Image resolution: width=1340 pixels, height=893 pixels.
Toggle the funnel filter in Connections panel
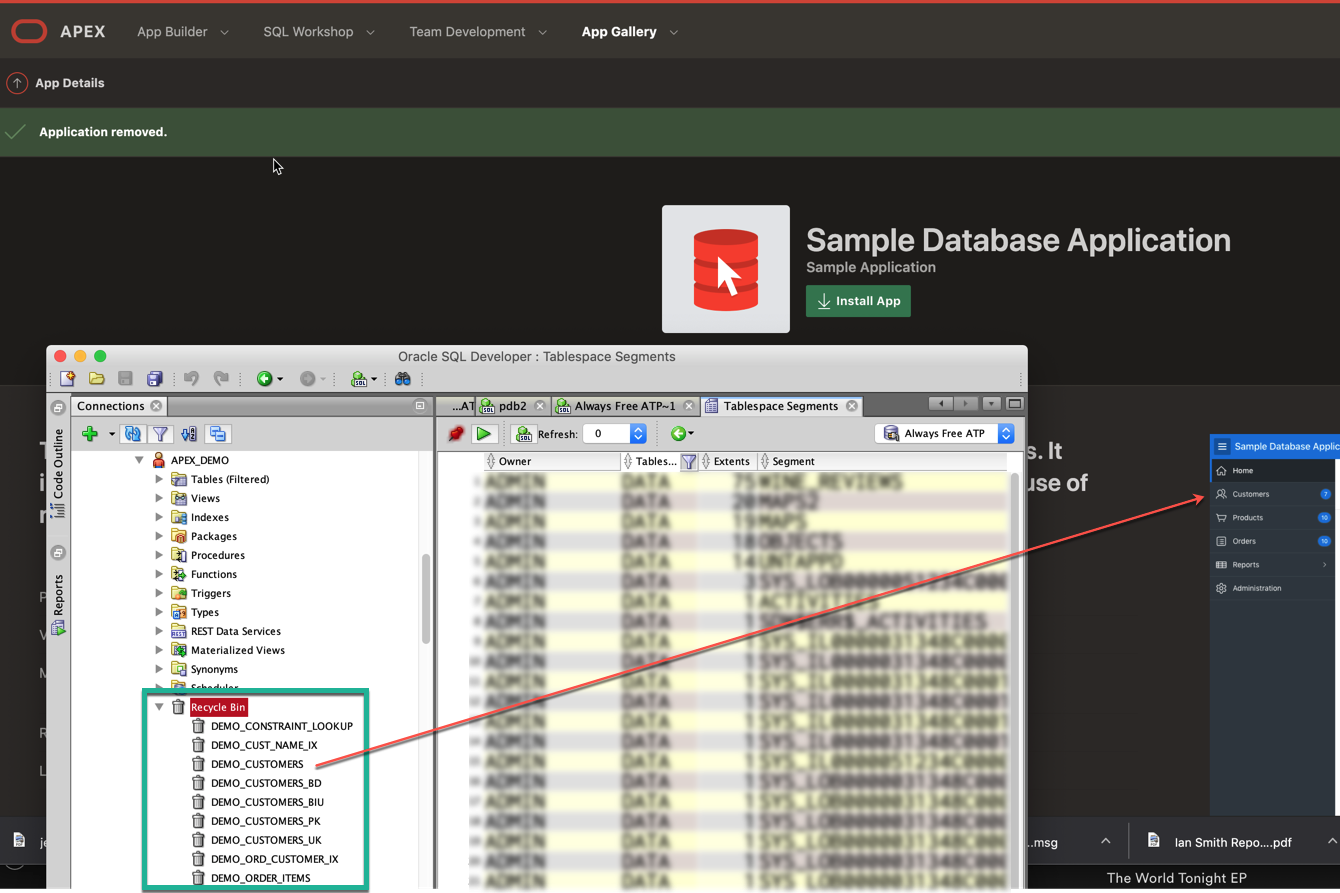(160, 434)
